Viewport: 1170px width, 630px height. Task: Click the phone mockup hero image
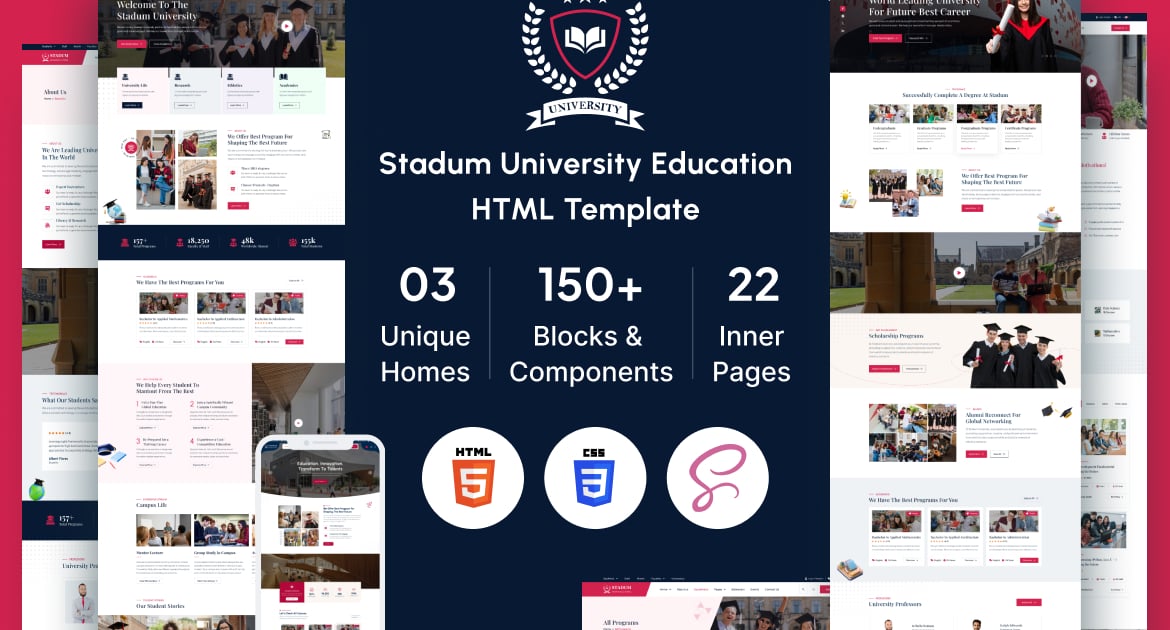click(320, 468)
